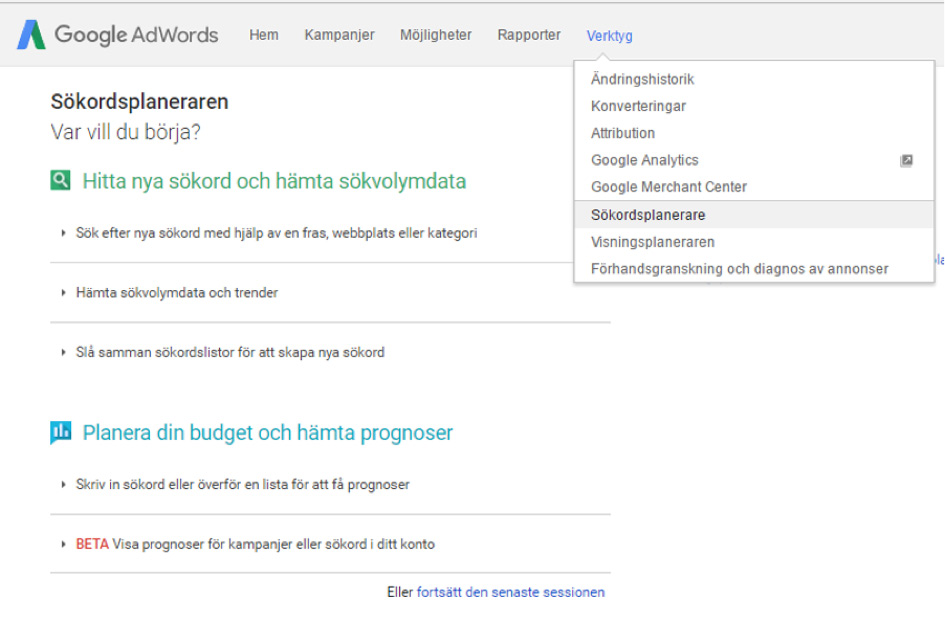Expand 'Skriv in sökord eller överför' arrow
Screen dimensions: 945x621
point(63,484)
